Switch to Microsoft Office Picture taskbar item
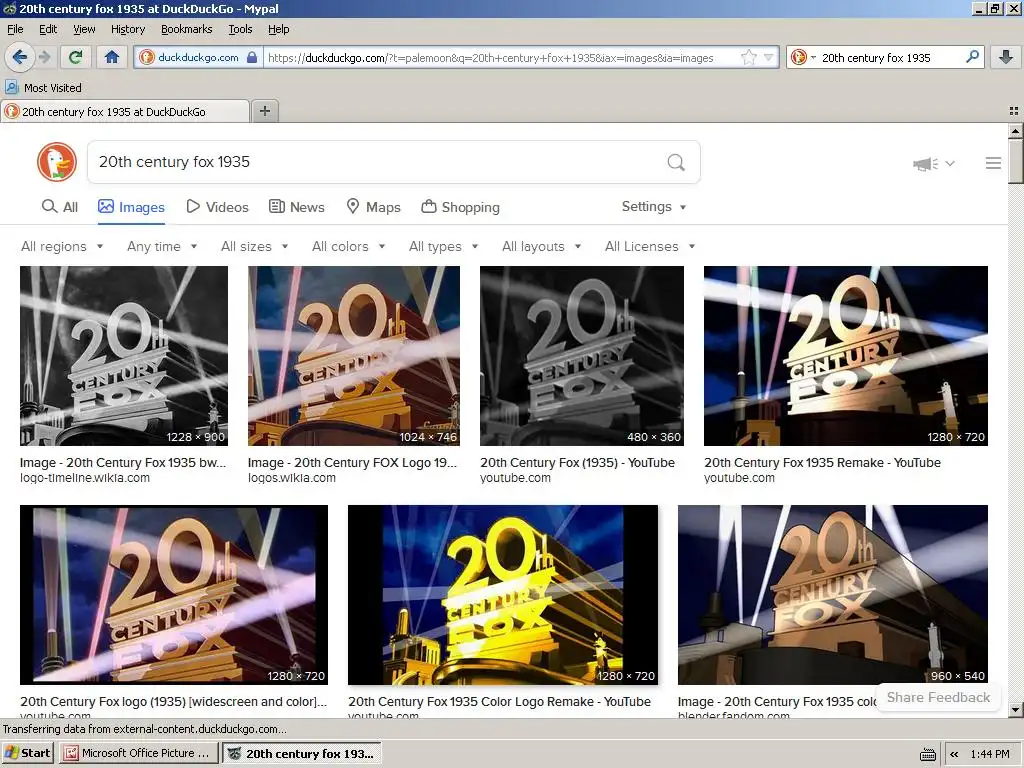The image size is (1024, 768). (x=138, y=753)
